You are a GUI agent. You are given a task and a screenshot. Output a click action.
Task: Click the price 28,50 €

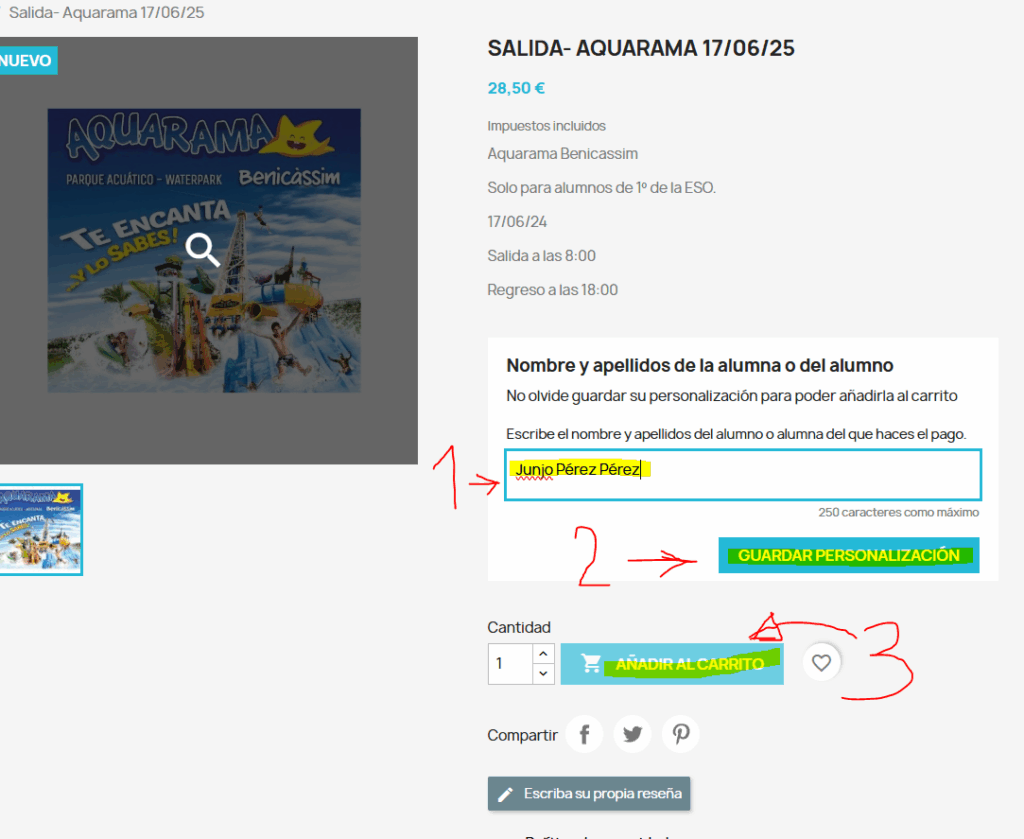point(516,88)
